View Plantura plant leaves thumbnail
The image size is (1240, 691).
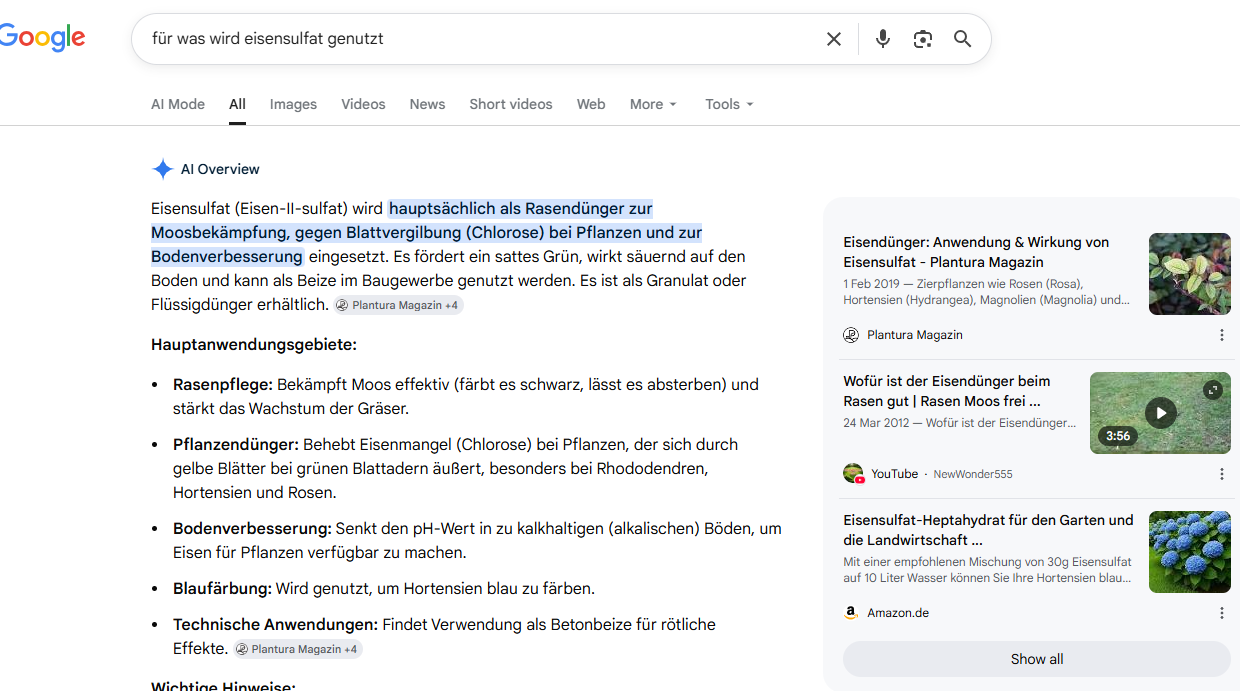tap(1190, 274)
